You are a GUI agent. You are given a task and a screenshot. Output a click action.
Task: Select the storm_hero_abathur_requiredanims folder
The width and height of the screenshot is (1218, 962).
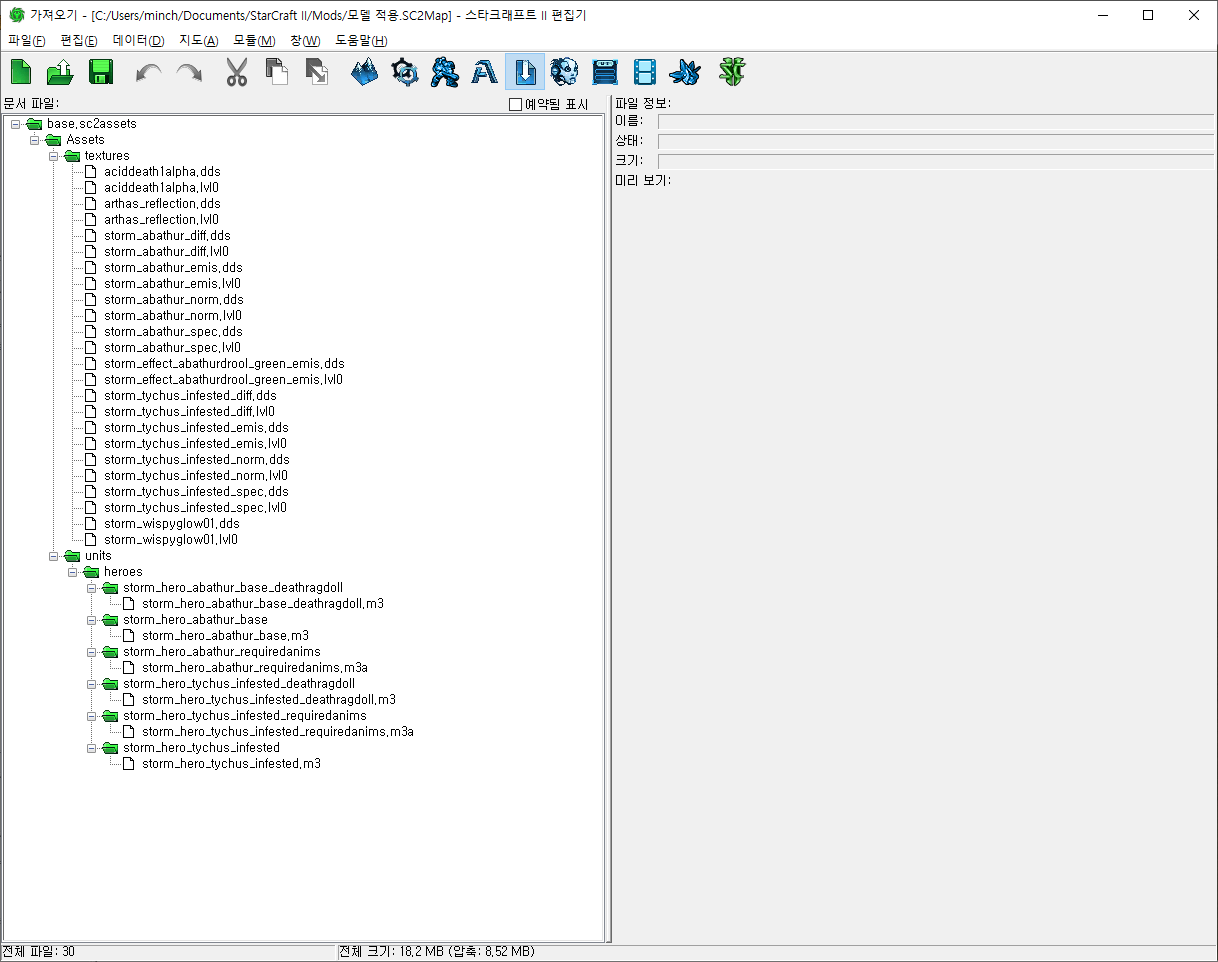(222, 652)
